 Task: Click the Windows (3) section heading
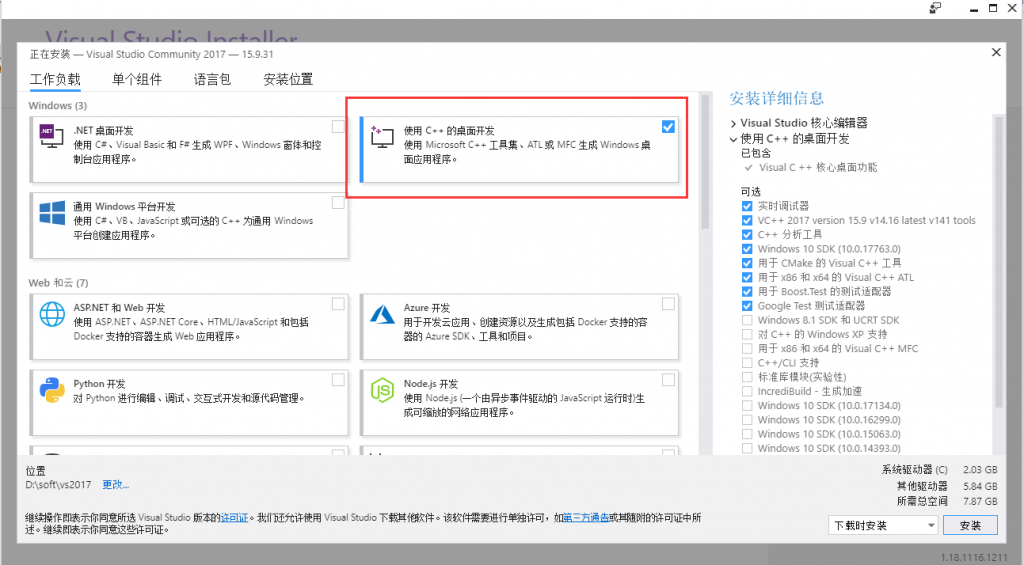click(x=57, y=106)
